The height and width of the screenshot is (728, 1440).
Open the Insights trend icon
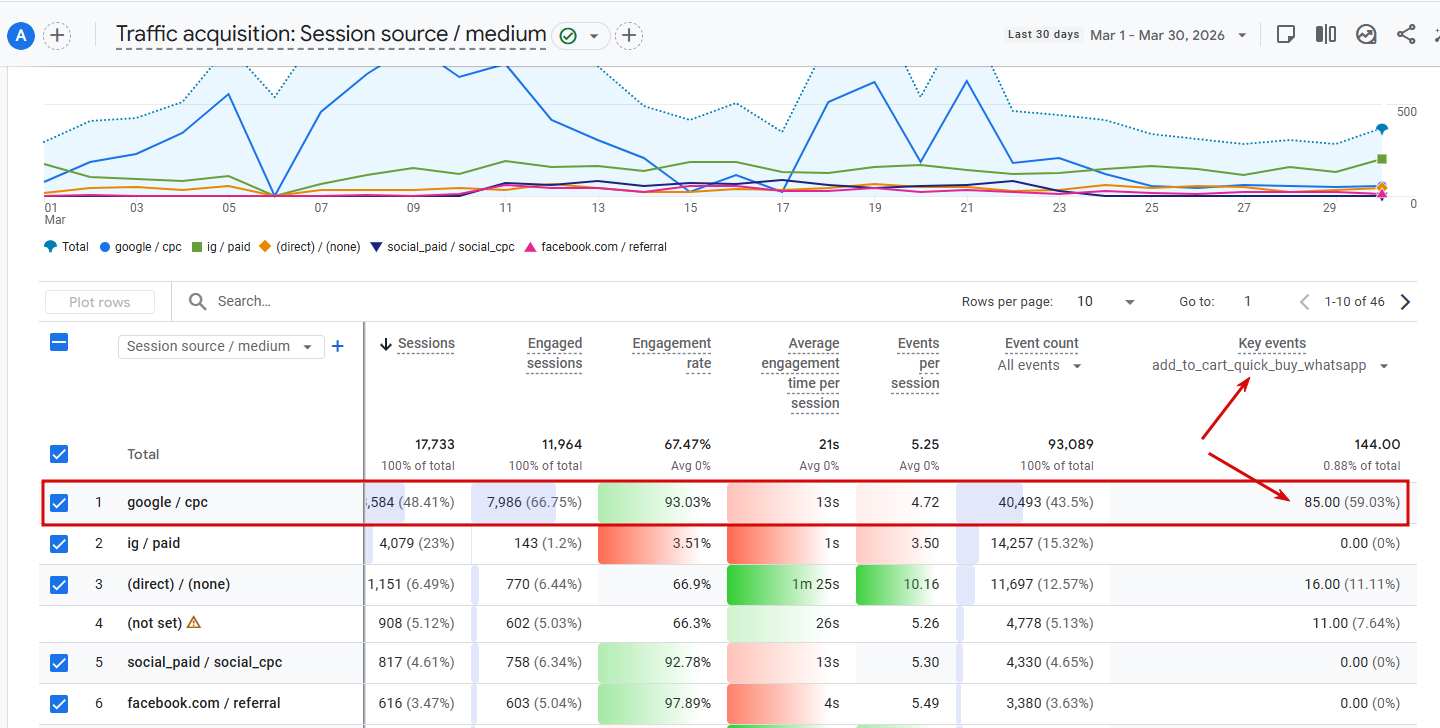tap(1366, 34)
